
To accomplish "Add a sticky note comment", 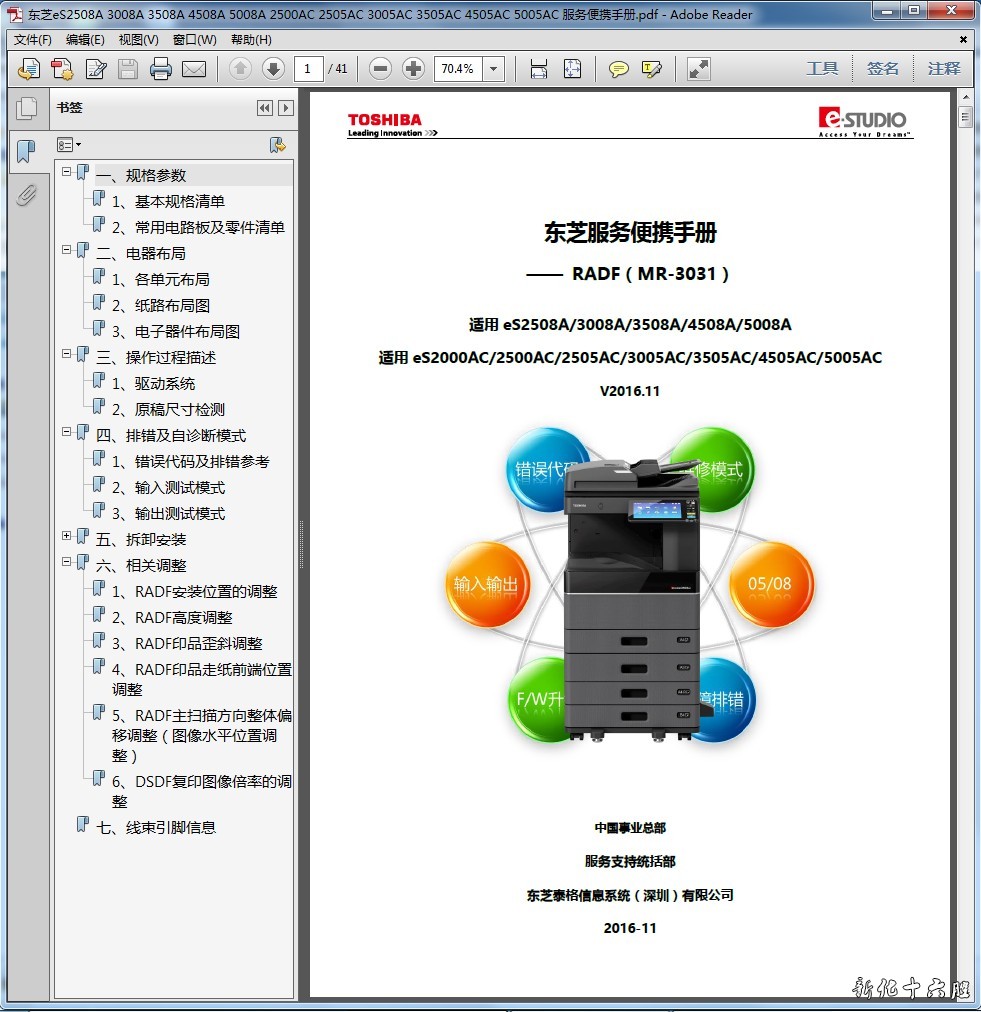I will pos(619,69).
